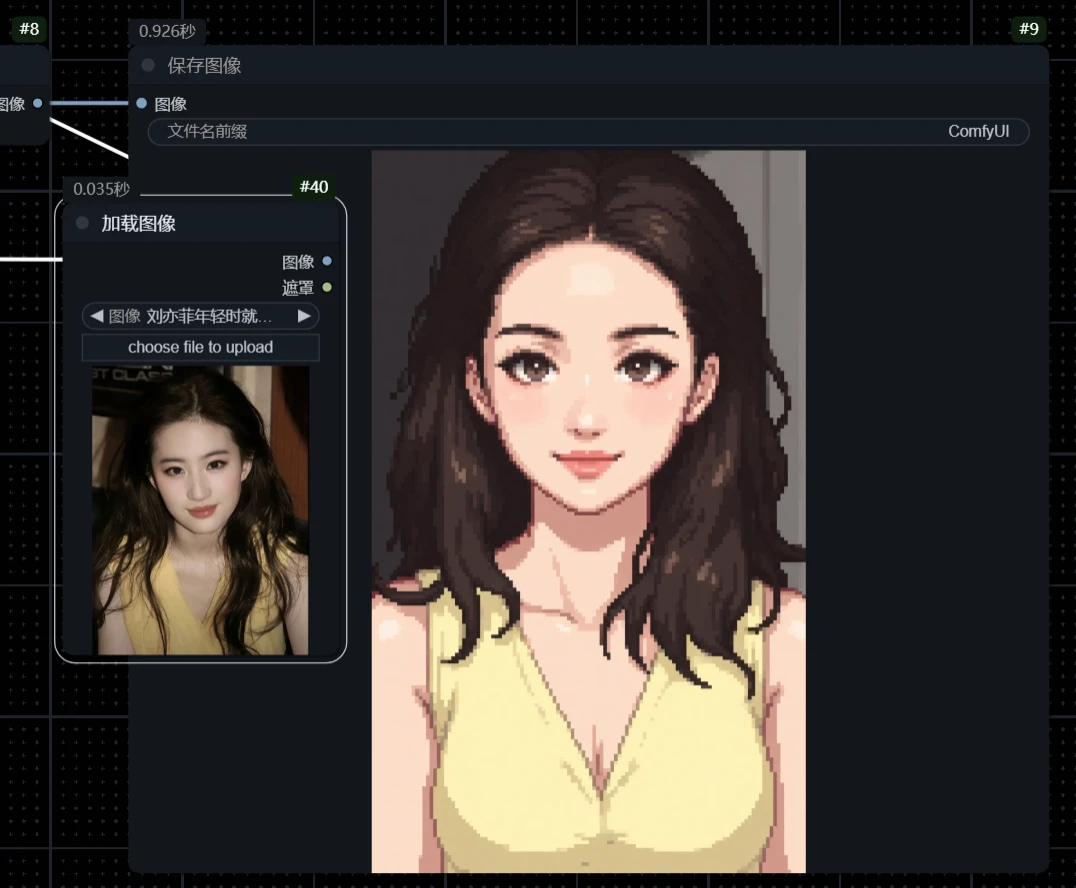Click the #40 collapse badge on 加载图像

315,187
